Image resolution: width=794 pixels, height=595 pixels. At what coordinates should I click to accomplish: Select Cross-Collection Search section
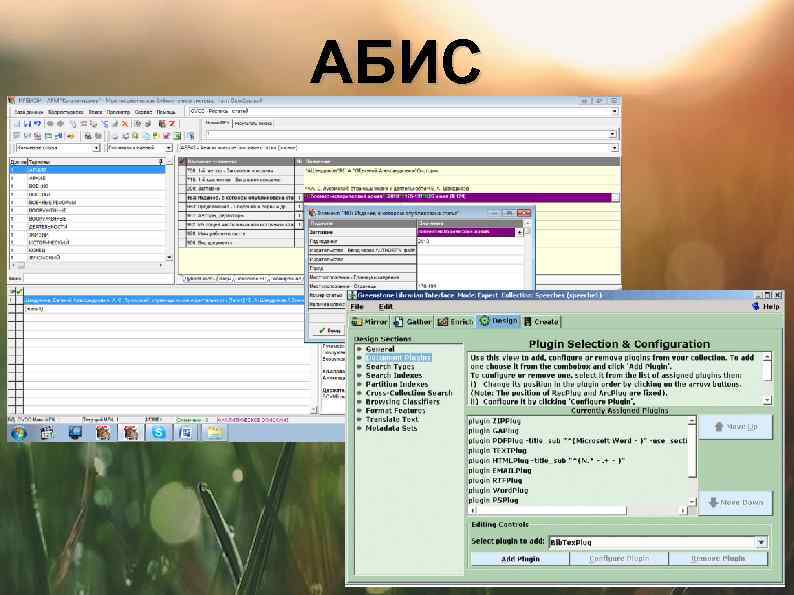tap(409, 393)
